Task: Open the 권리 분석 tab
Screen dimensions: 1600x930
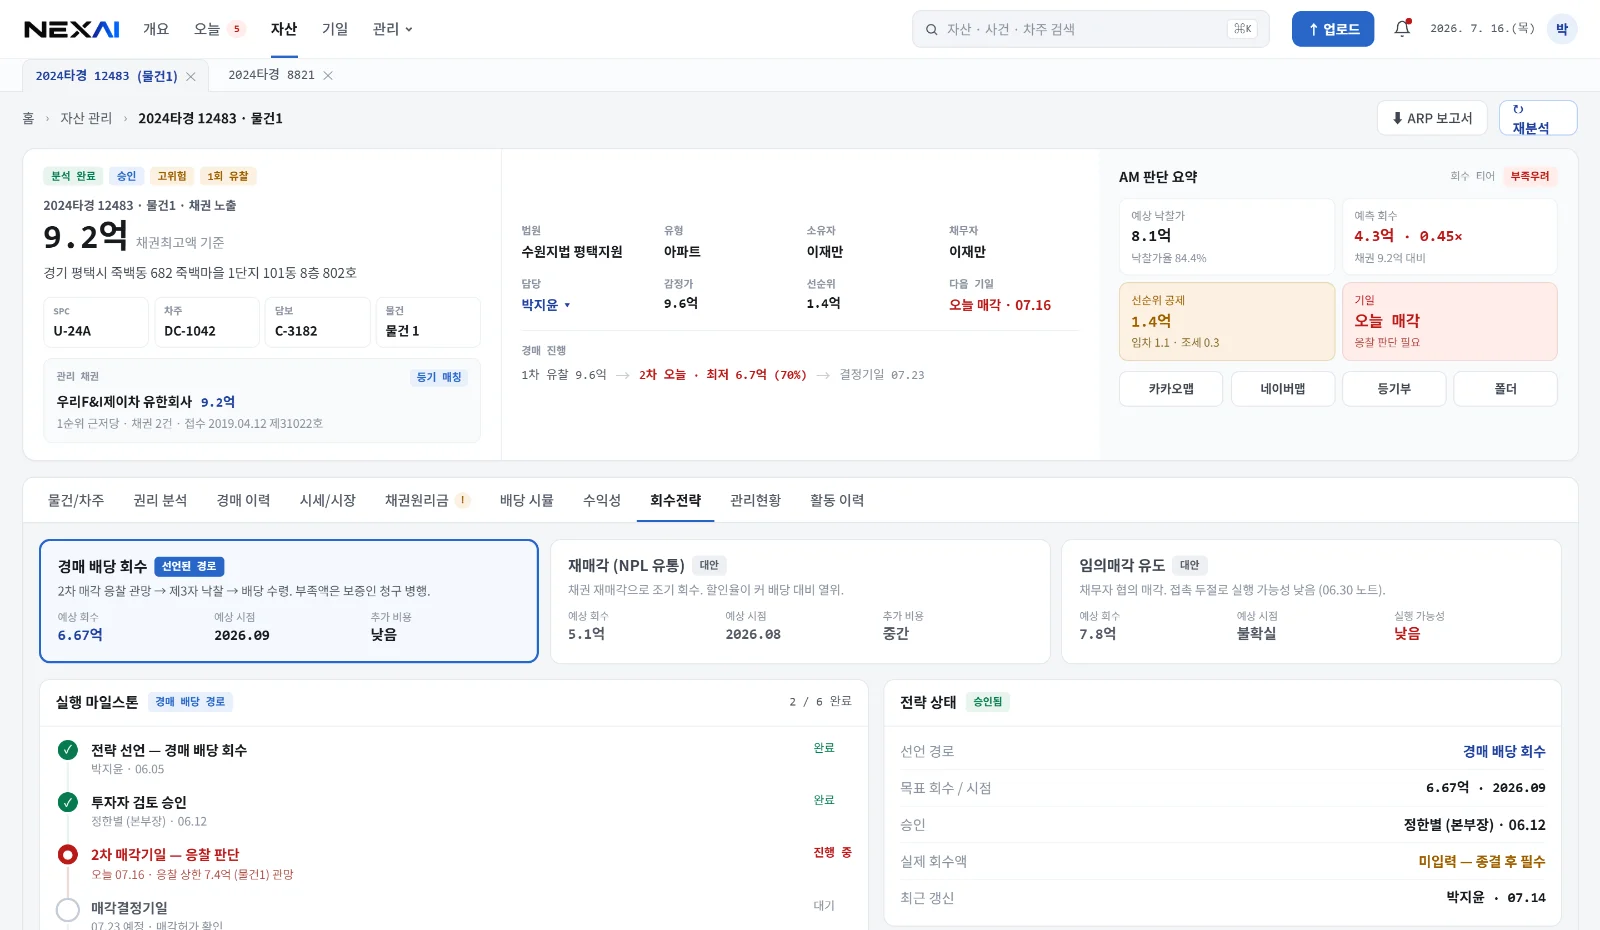Action: 160,500
